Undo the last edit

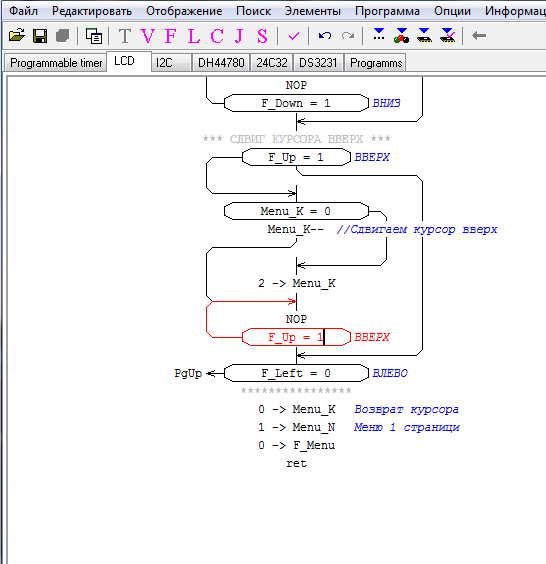point(325,36)
